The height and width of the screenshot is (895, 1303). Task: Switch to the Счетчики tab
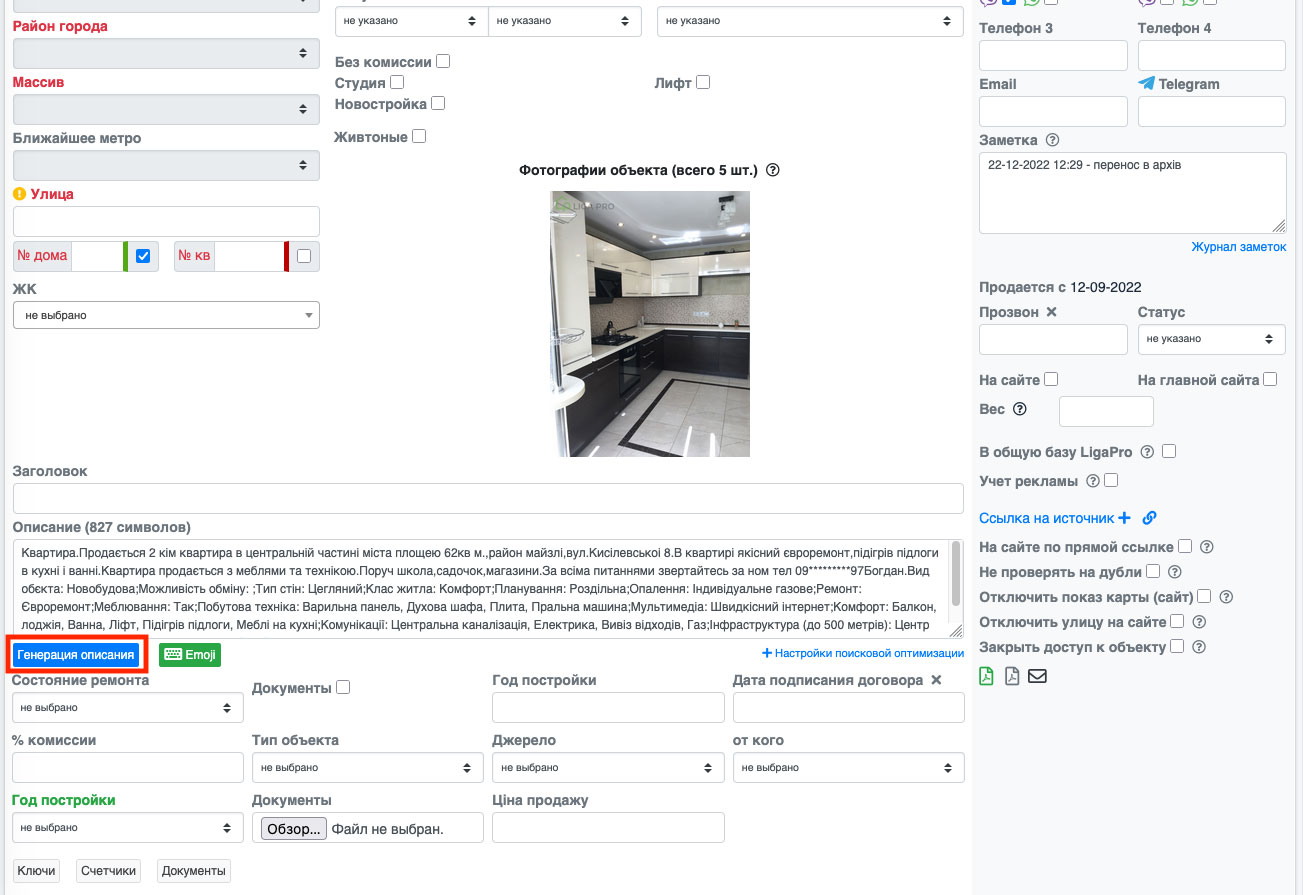pos(108,871)
